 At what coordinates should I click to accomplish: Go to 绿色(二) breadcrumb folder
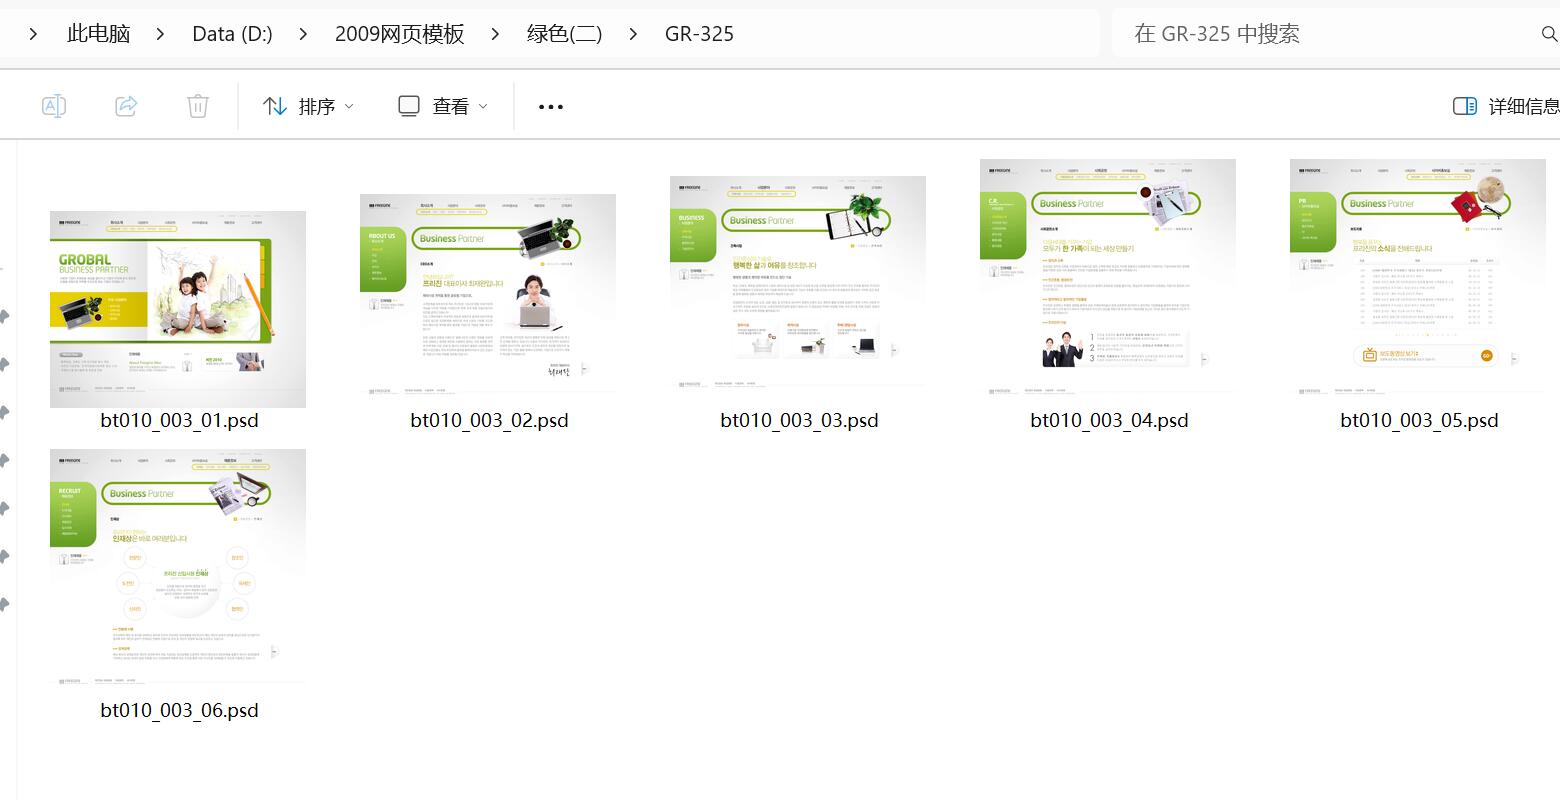point(564,34)
